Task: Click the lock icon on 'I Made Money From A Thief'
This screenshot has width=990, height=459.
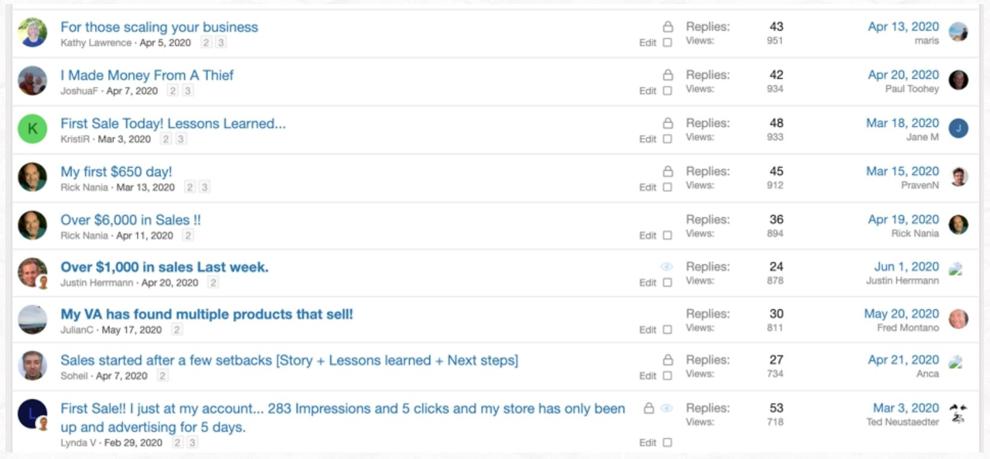Action: tap(667, 75)
